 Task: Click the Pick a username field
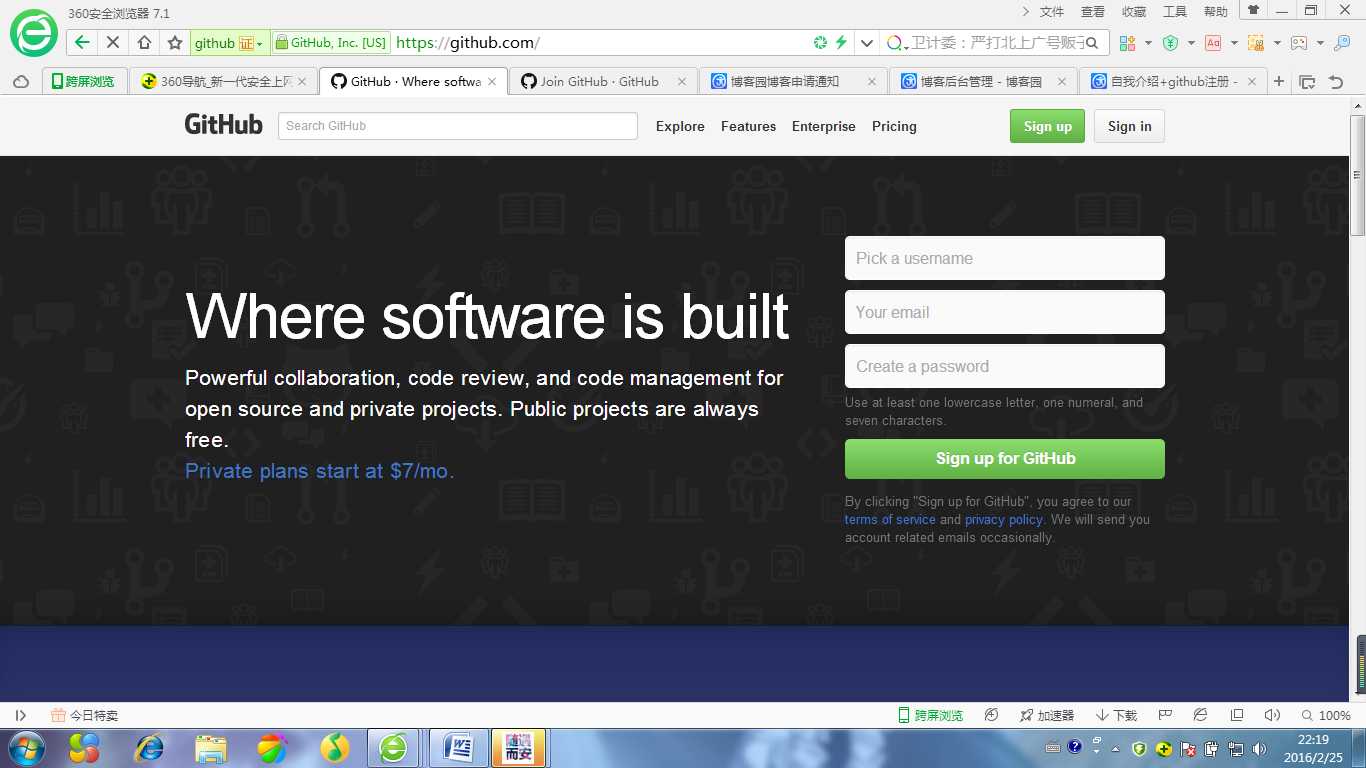(1005, 258)
